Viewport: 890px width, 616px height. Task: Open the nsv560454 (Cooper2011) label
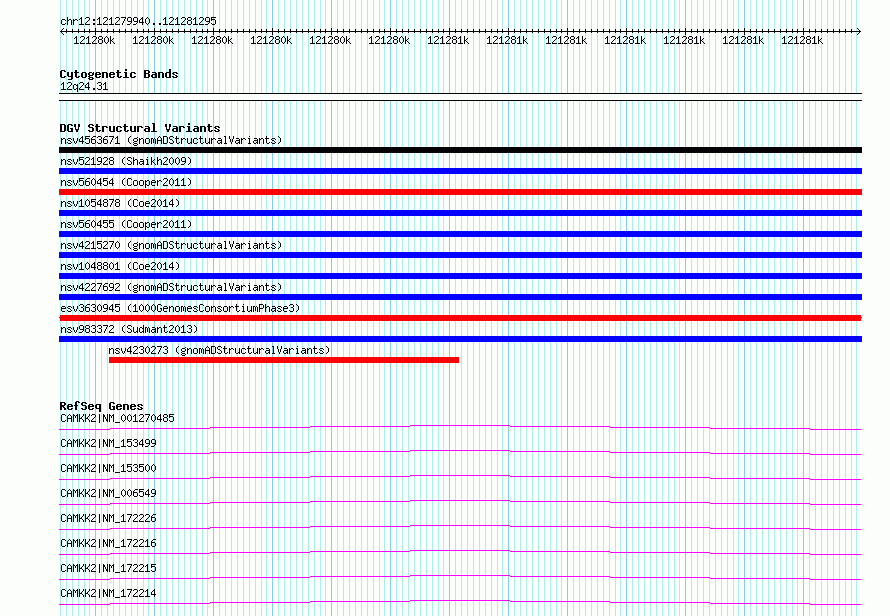tap(126, 182)
